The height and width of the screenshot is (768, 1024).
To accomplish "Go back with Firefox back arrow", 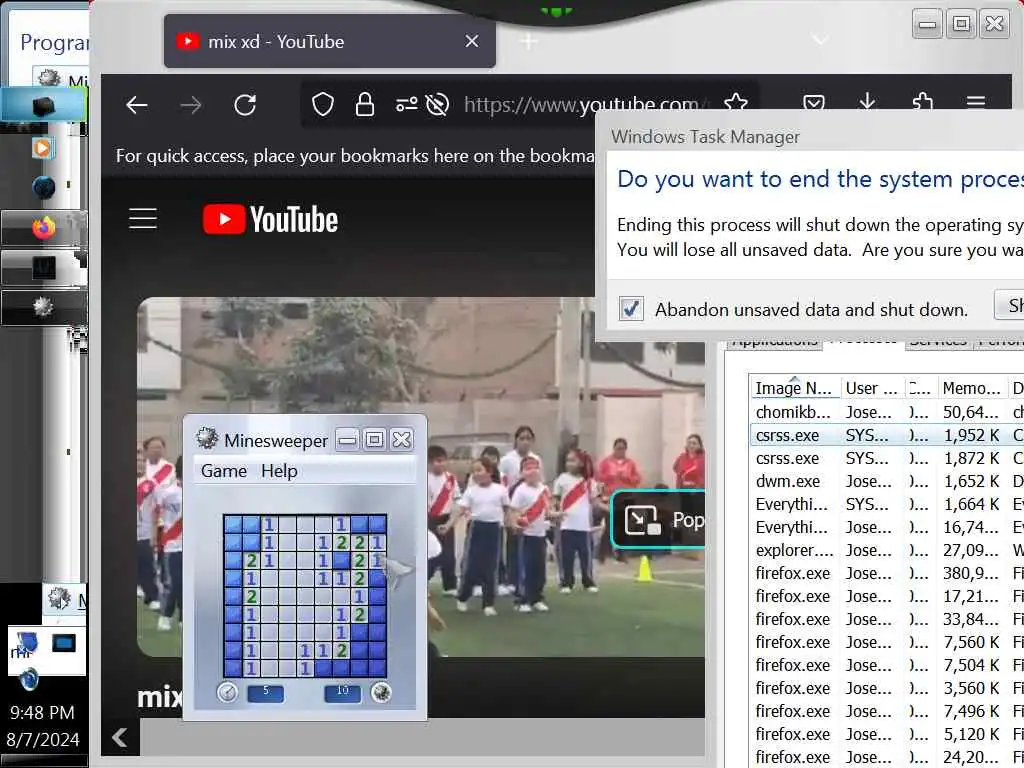I will (136, 104).
